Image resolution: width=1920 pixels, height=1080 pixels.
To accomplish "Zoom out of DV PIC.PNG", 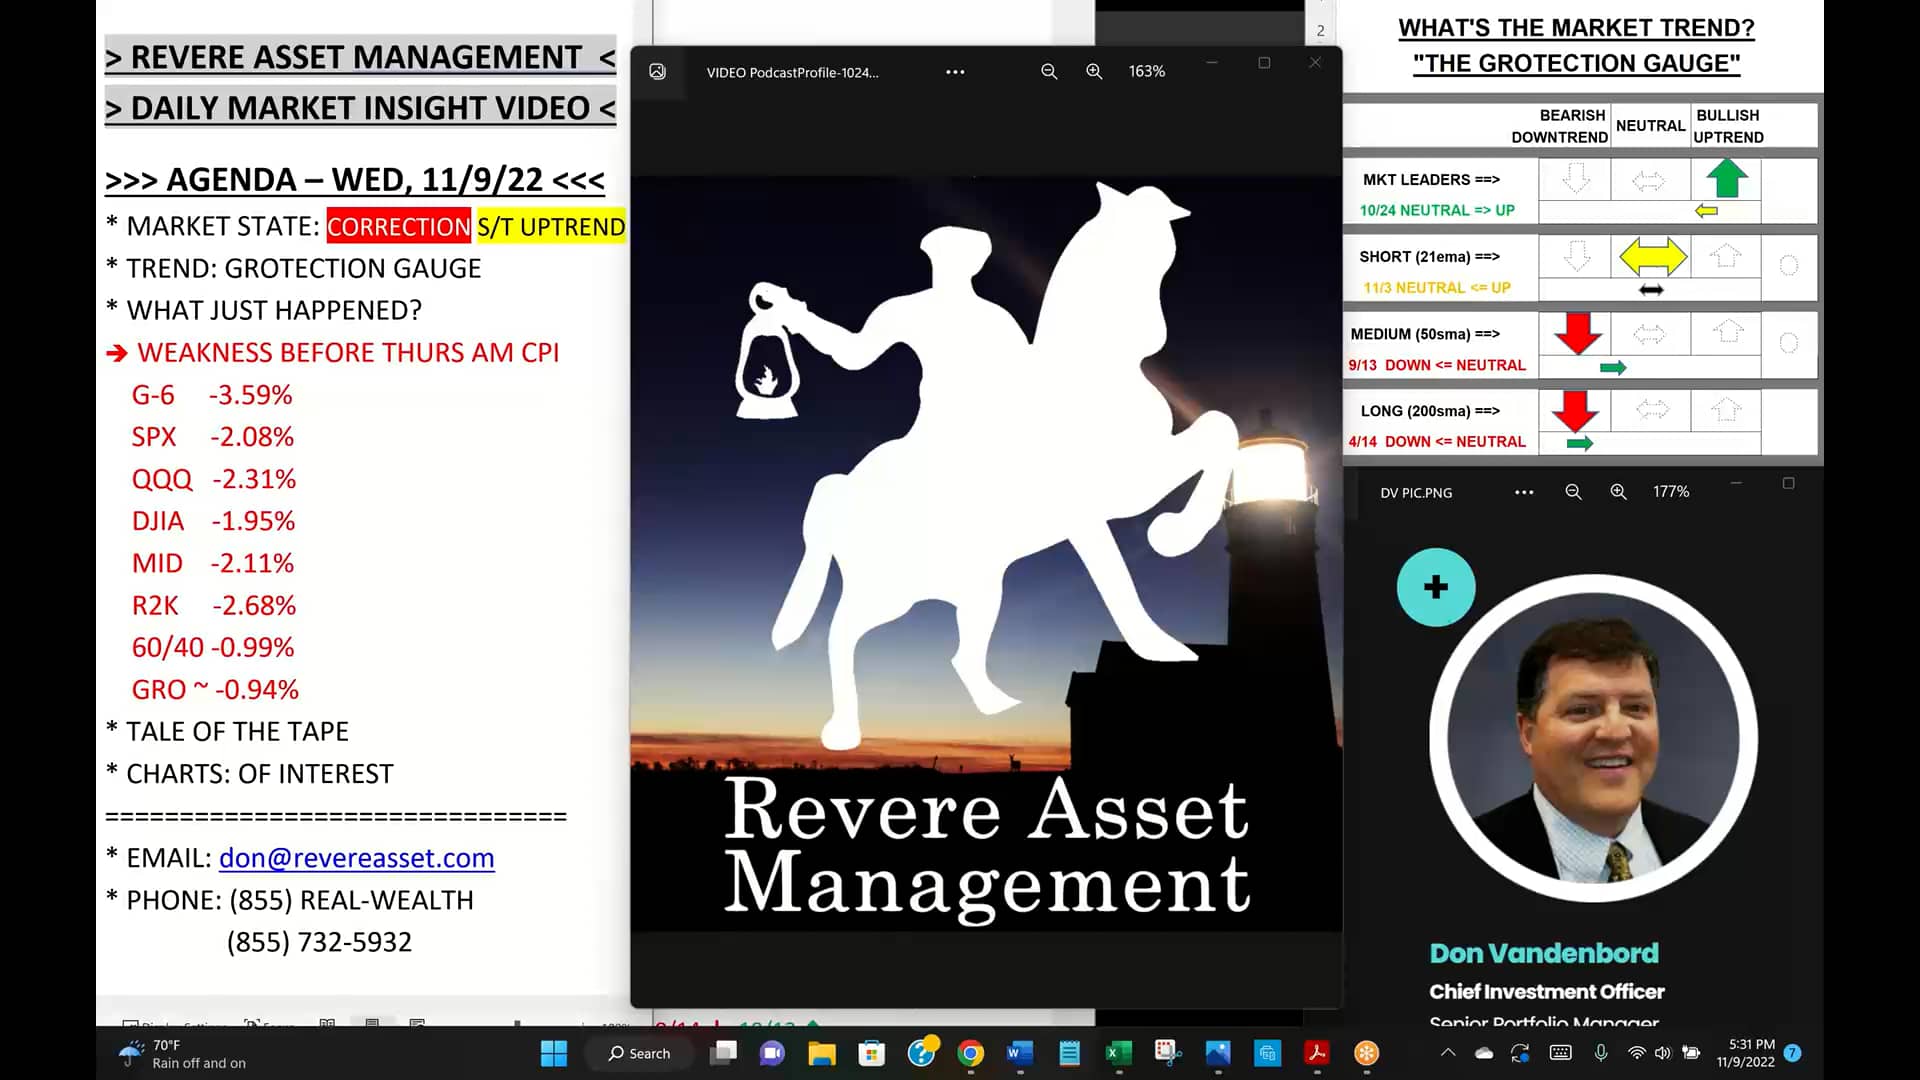I will point(1573,492).
